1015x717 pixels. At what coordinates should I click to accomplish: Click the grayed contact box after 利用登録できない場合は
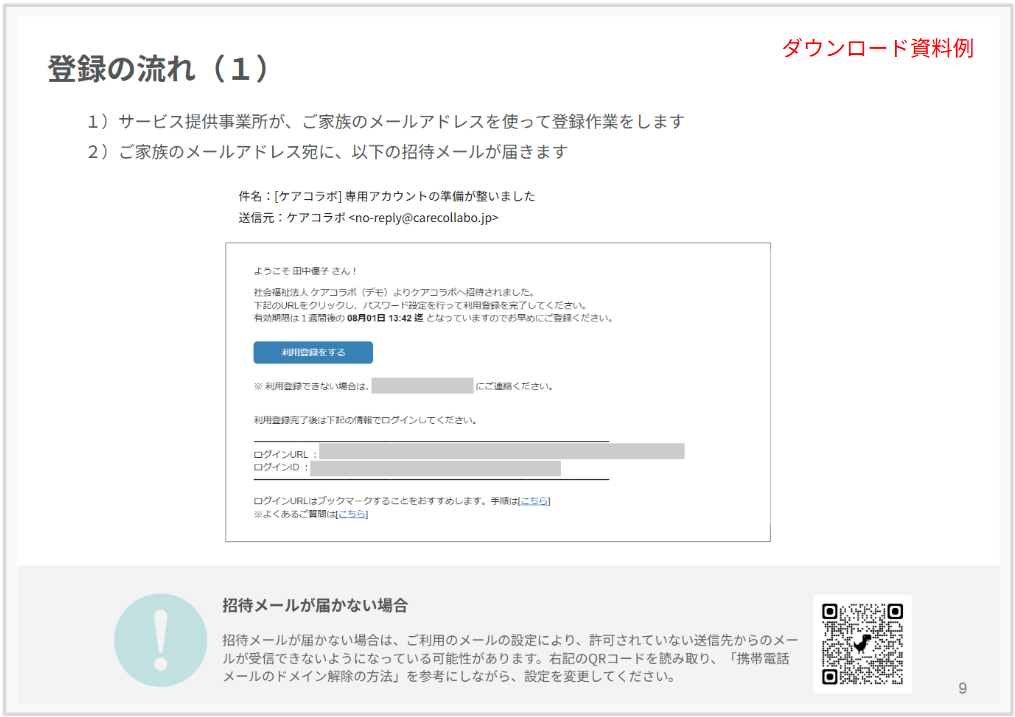(x=423, y=386)
